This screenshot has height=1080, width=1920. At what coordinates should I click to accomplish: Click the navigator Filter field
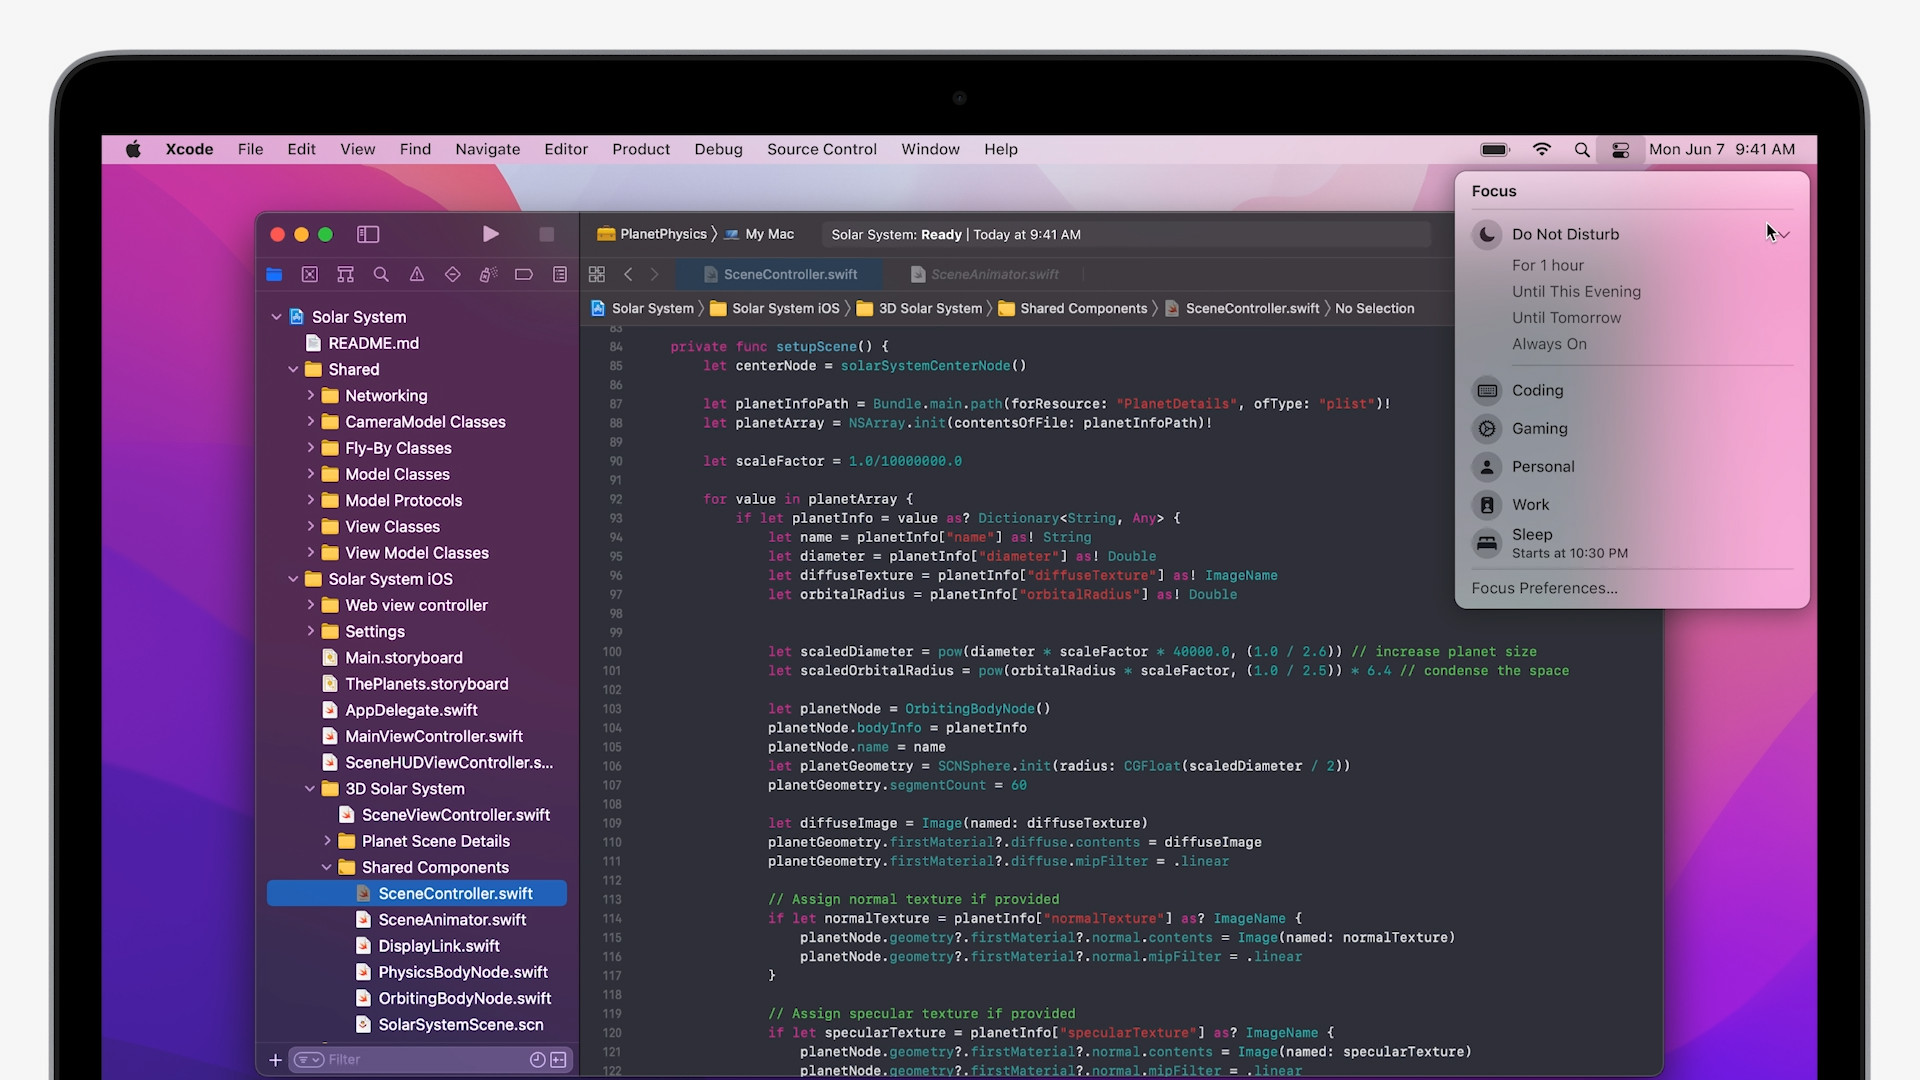420,1059
